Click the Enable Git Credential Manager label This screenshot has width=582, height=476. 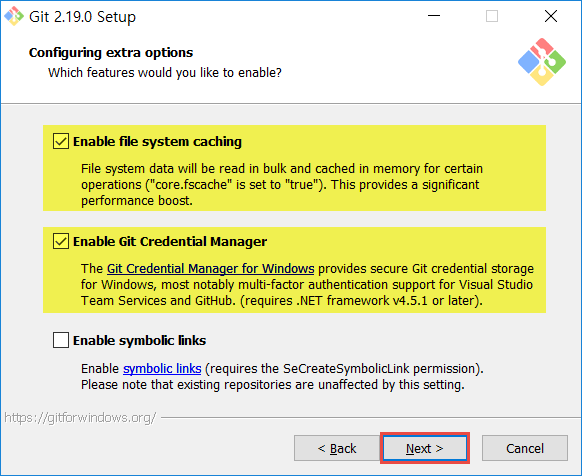tap(170, 241)
